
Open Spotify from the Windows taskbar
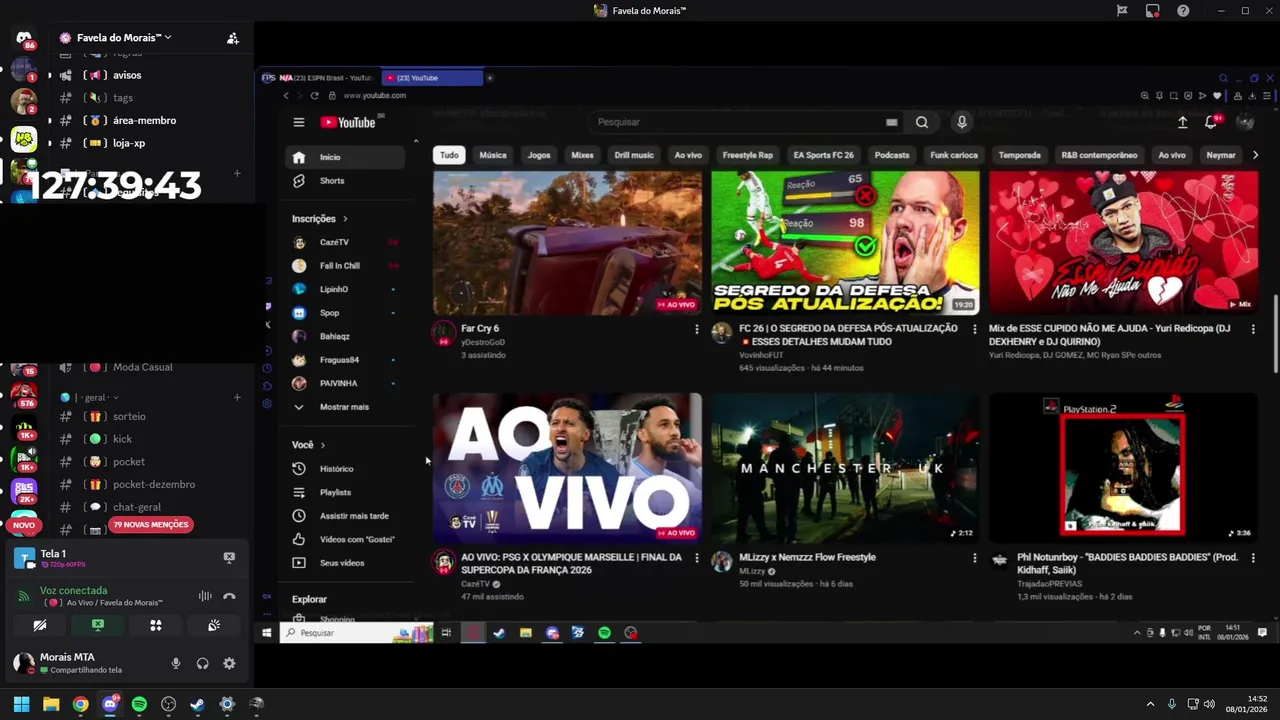pyautogui.click(x=139, y=704)
